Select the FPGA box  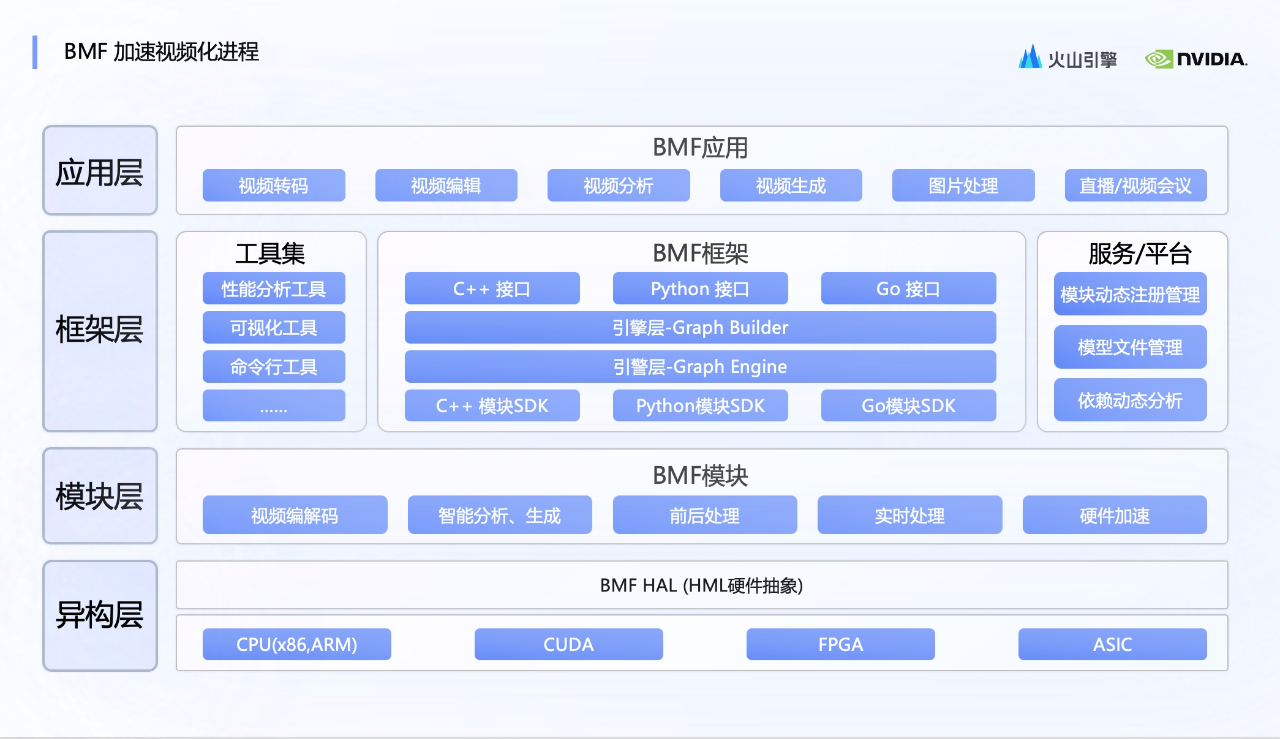[x=841, y=644]
